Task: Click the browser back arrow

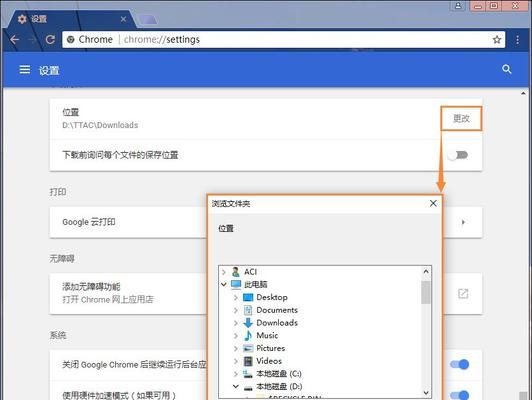Action: tap(15, 40)
